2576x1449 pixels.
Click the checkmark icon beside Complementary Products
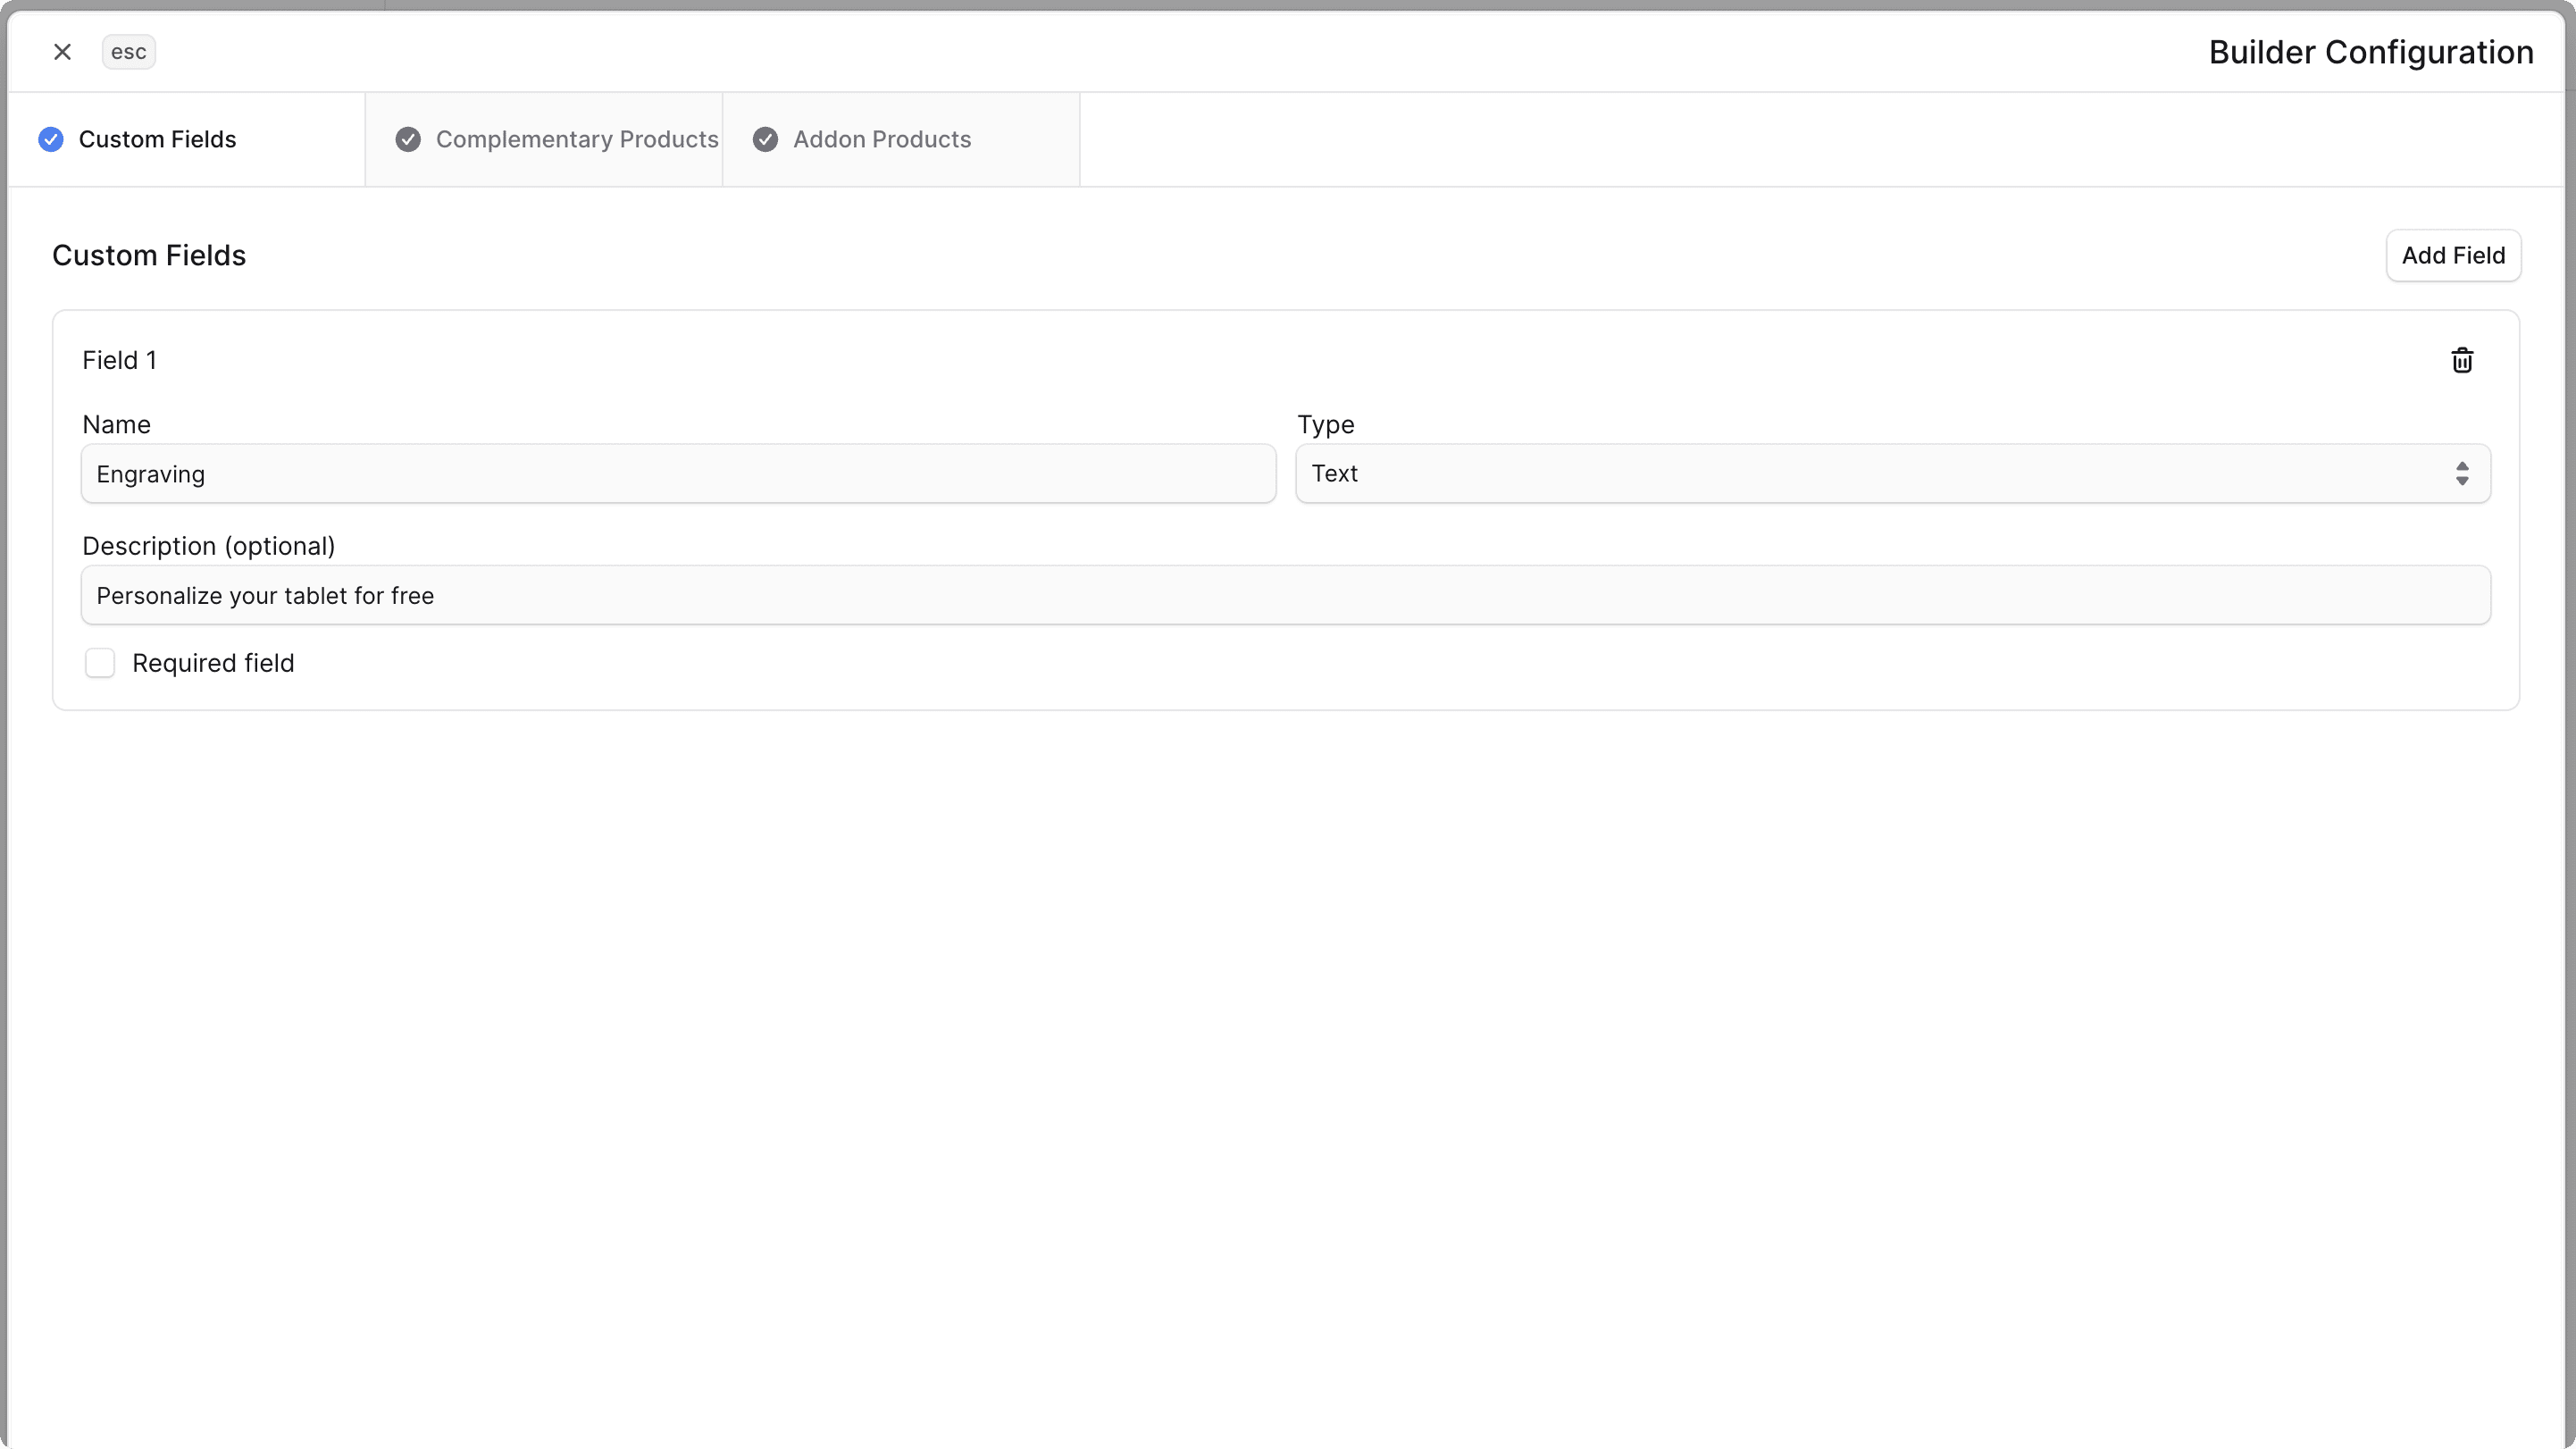[407, 139]
